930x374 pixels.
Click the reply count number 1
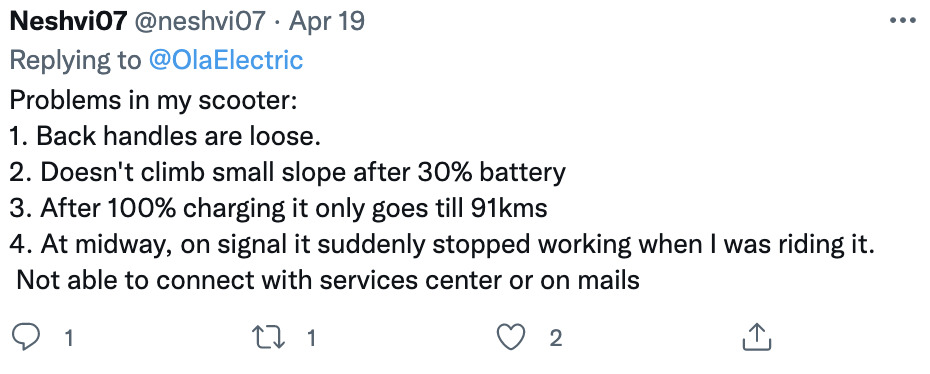click(x=69, y=338)
